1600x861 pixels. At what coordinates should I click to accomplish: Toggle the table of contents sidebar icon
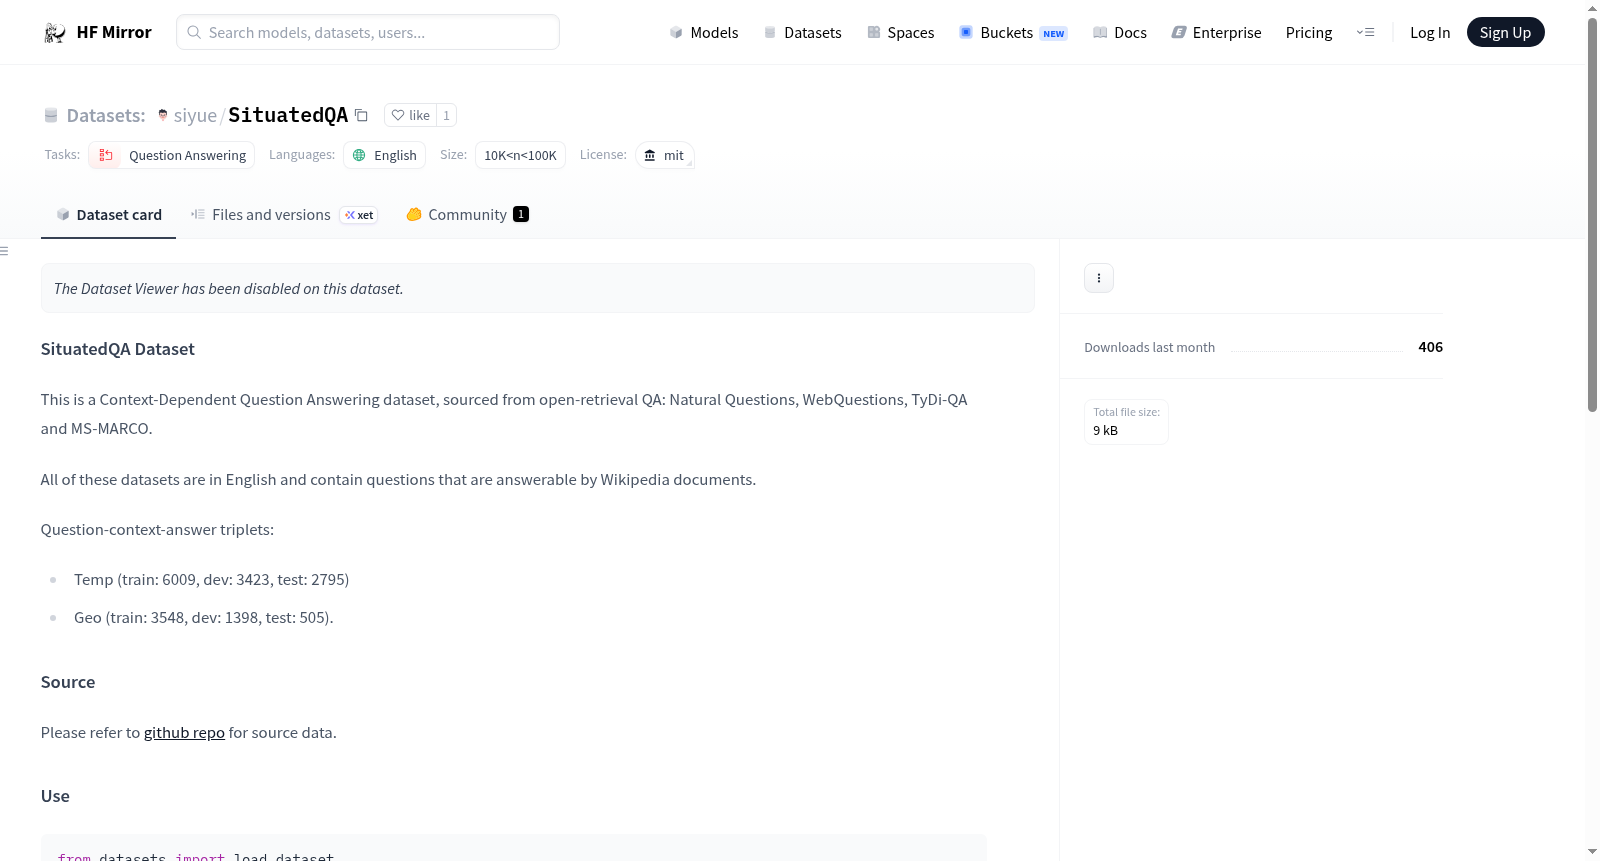pyautogui.click(x=4, y=251)
